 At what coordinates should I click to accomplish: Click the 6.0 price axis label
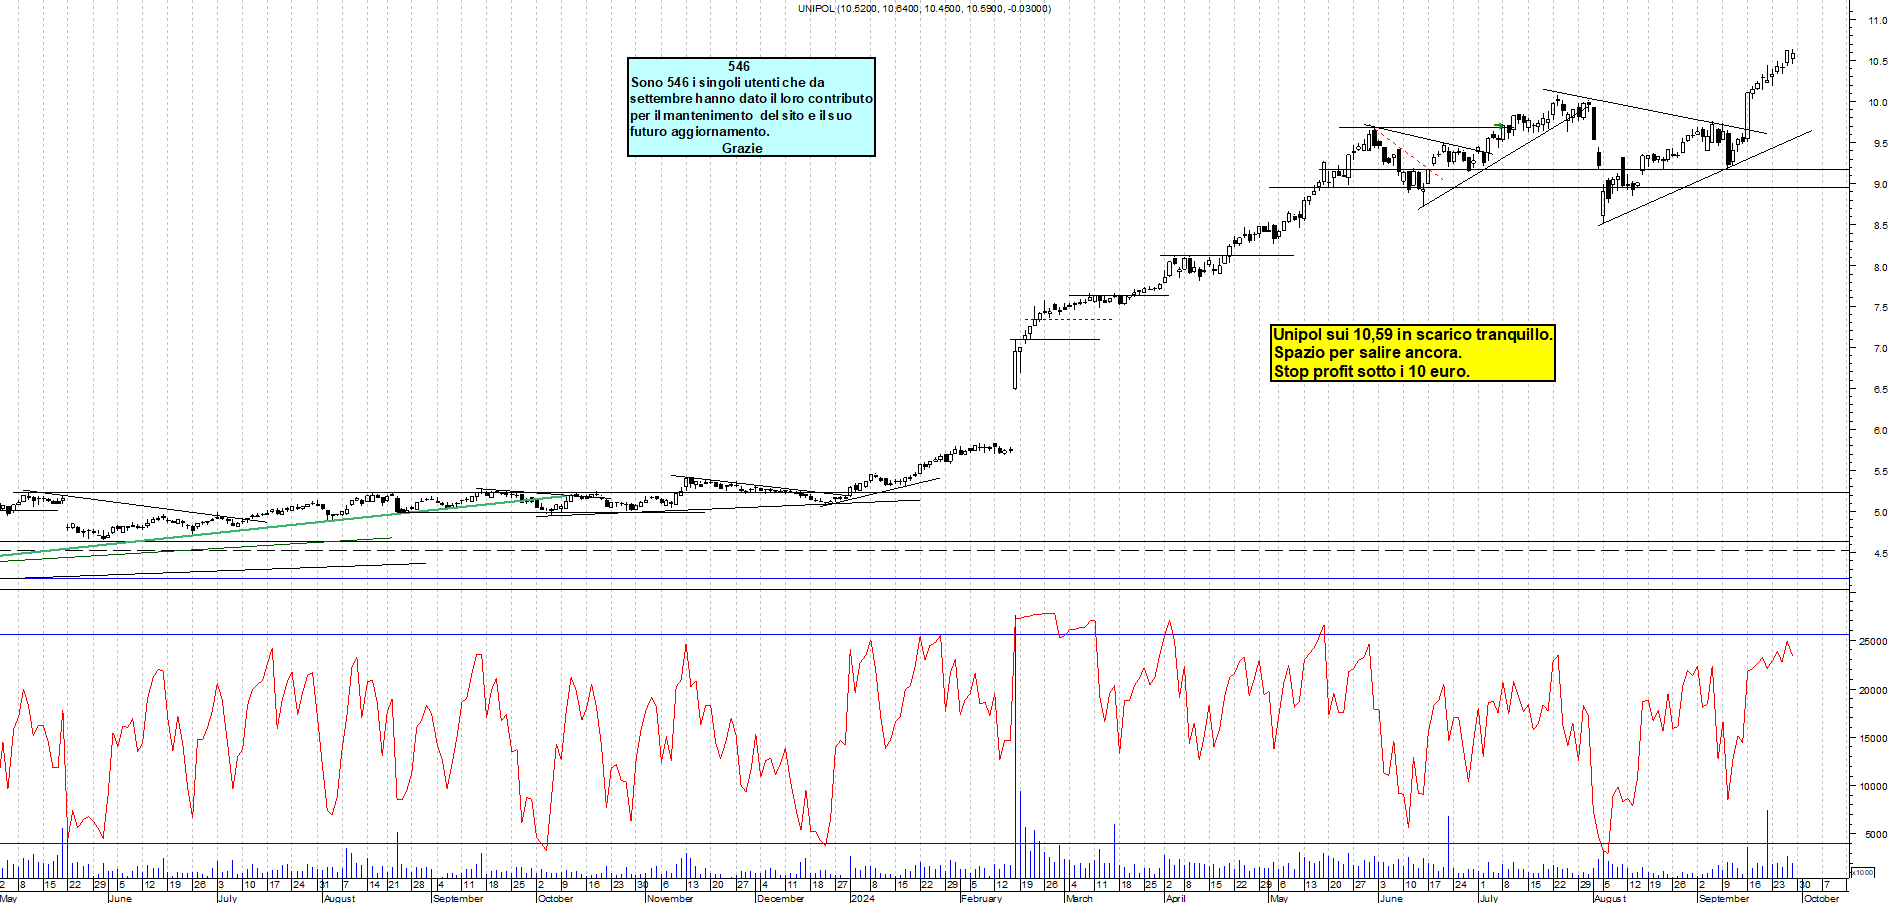[x=1880, y=430]
